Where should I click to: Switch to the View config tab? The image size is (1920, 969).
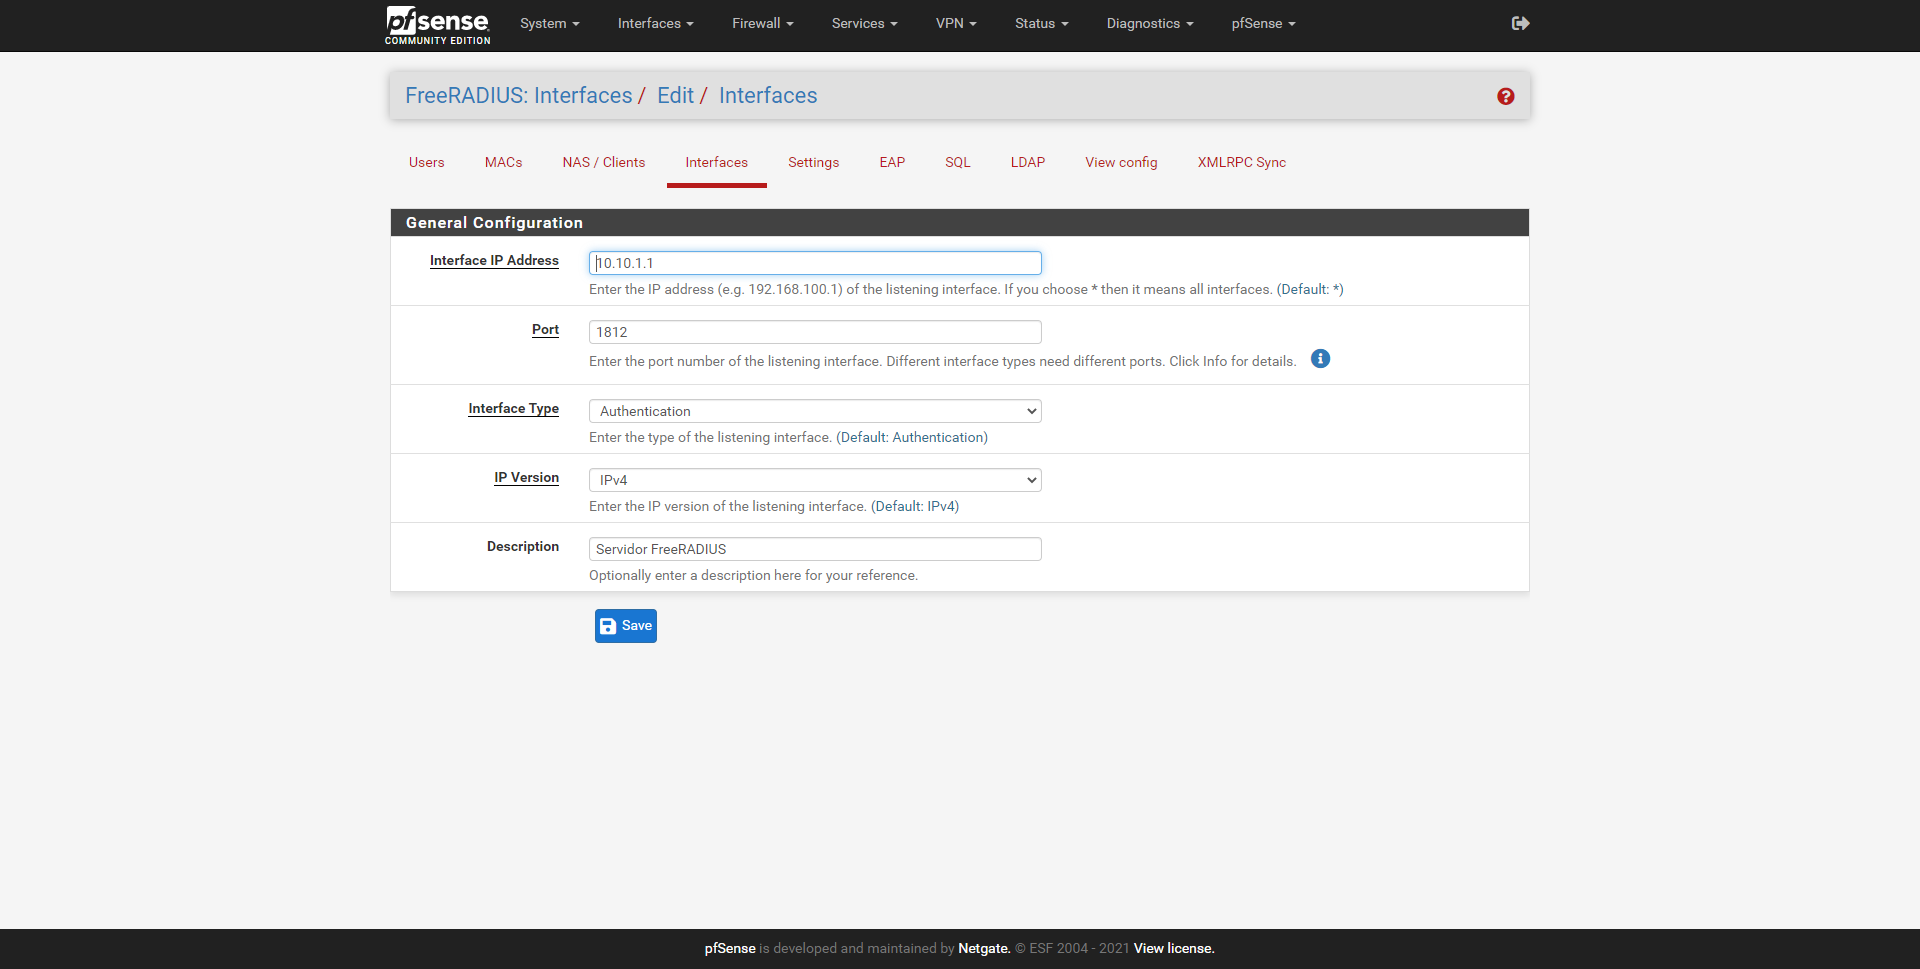click(1122, 162)
